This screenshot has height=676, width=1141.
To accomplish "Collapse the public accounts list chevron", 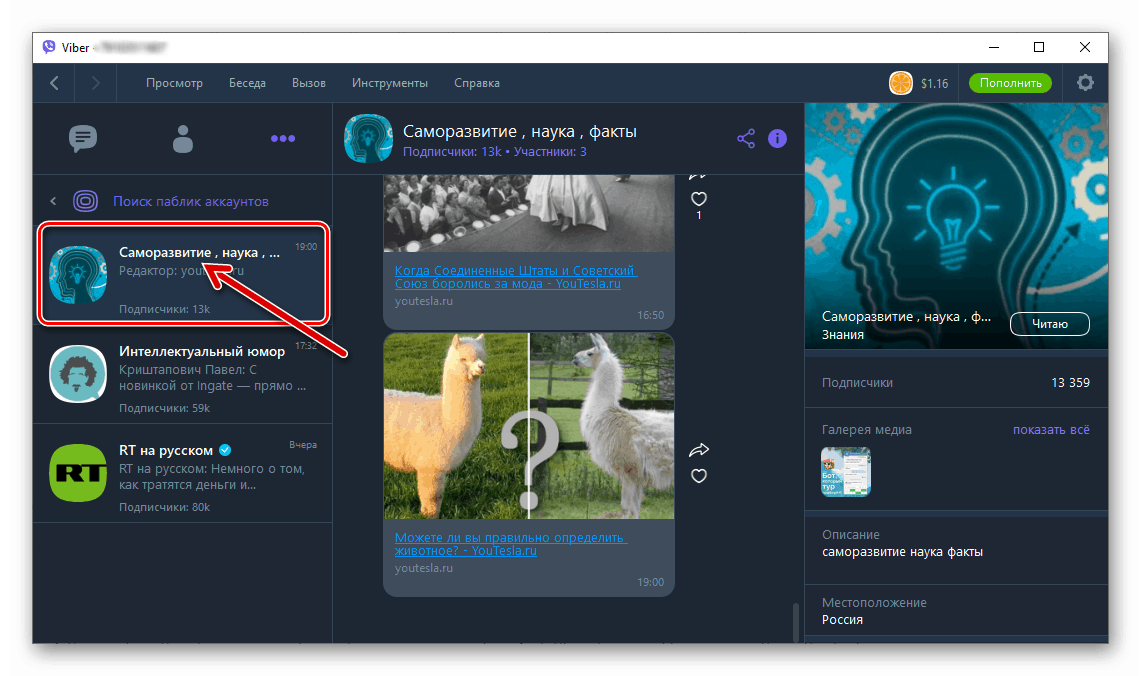I will [x=53, y=200].
